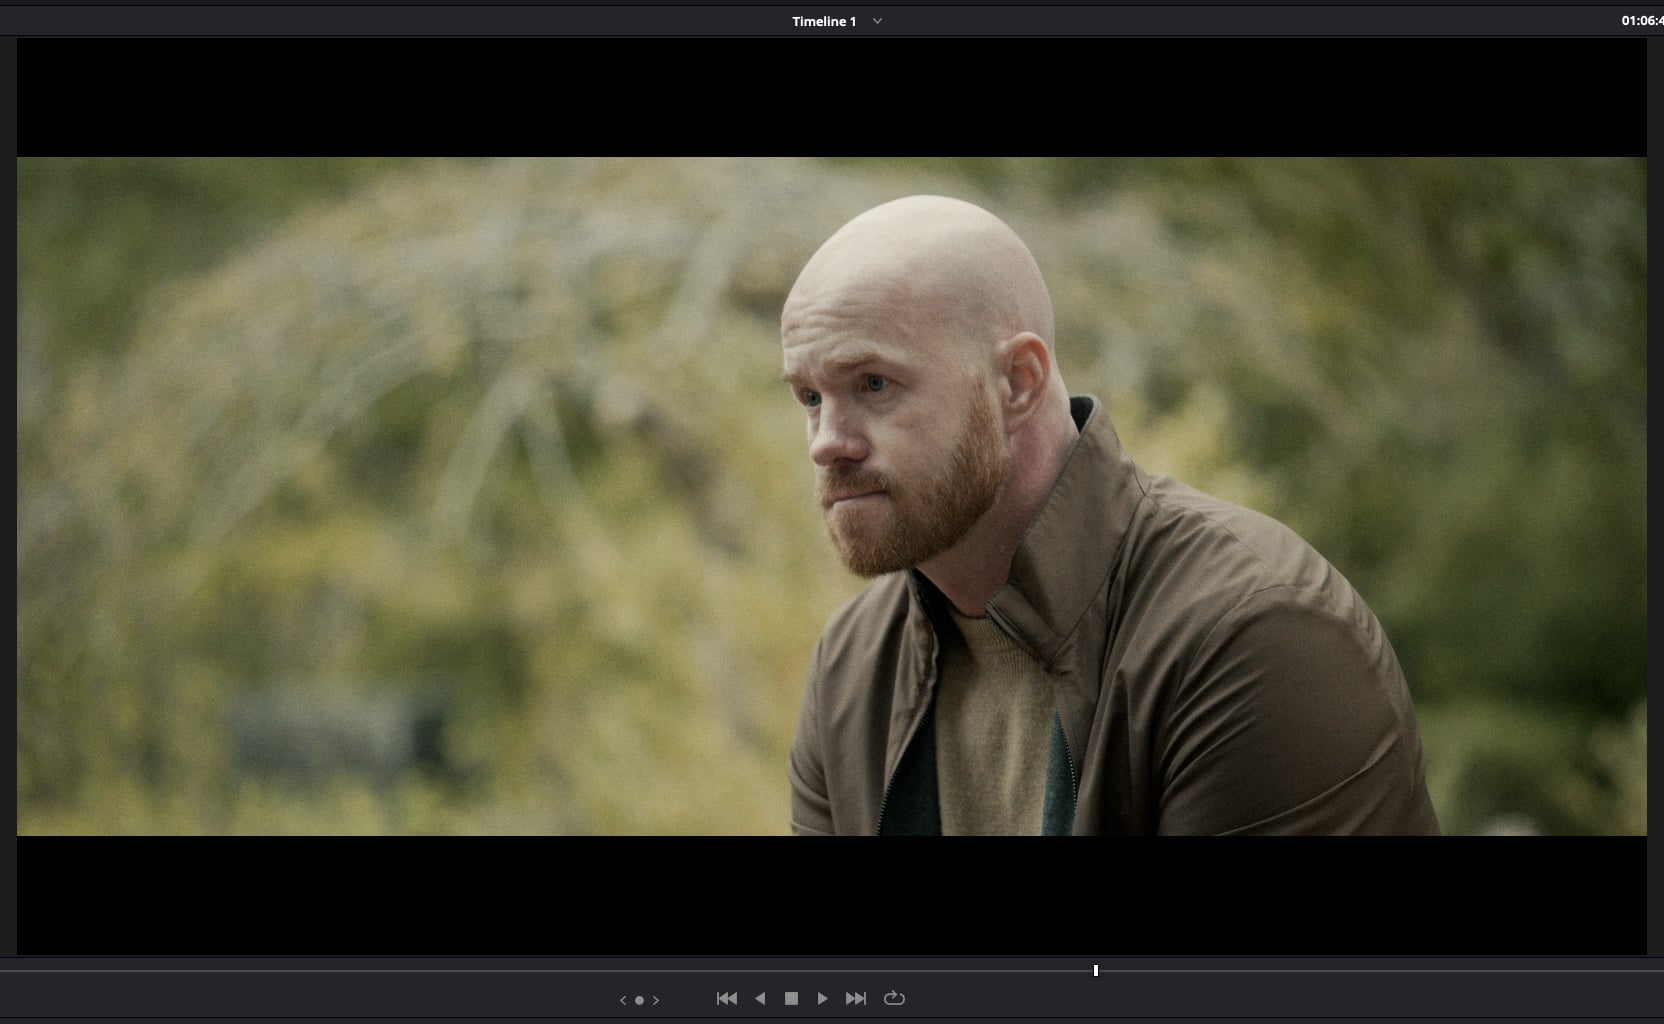
Task: Click the right arrow beside the center dot
Action: [x=656, y=1000]
